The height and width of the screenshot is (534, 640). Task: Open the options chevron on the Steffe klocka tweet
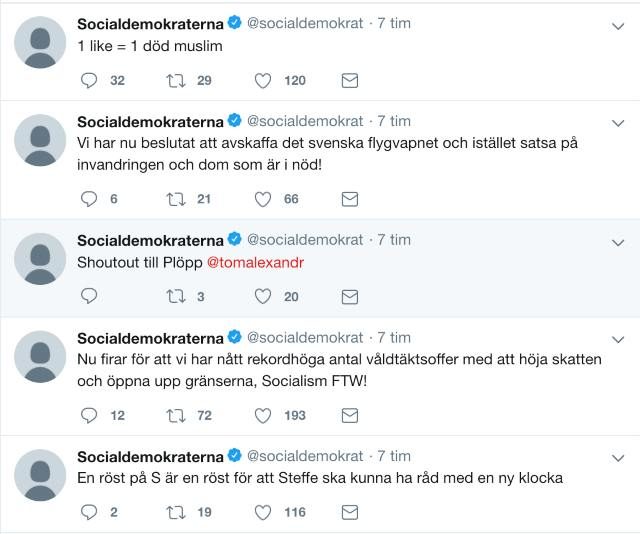tap(617, 458)
